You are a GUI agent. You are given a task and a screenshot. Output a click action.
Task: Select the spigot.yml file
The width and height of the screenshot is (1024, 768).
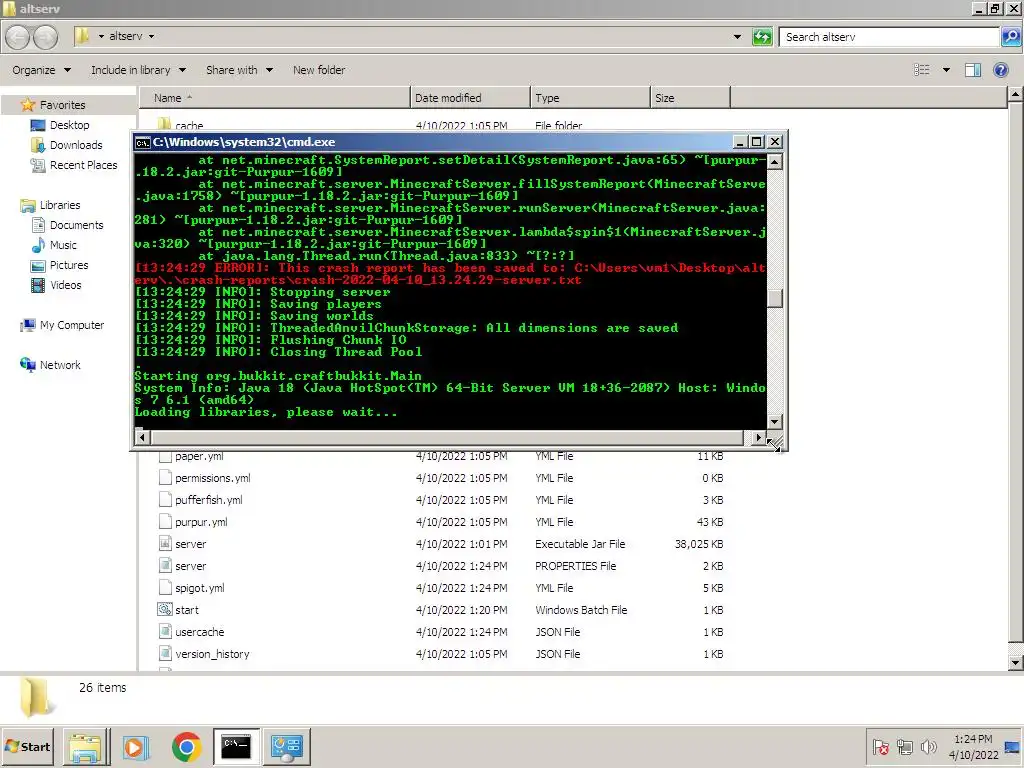coord(441,588)
